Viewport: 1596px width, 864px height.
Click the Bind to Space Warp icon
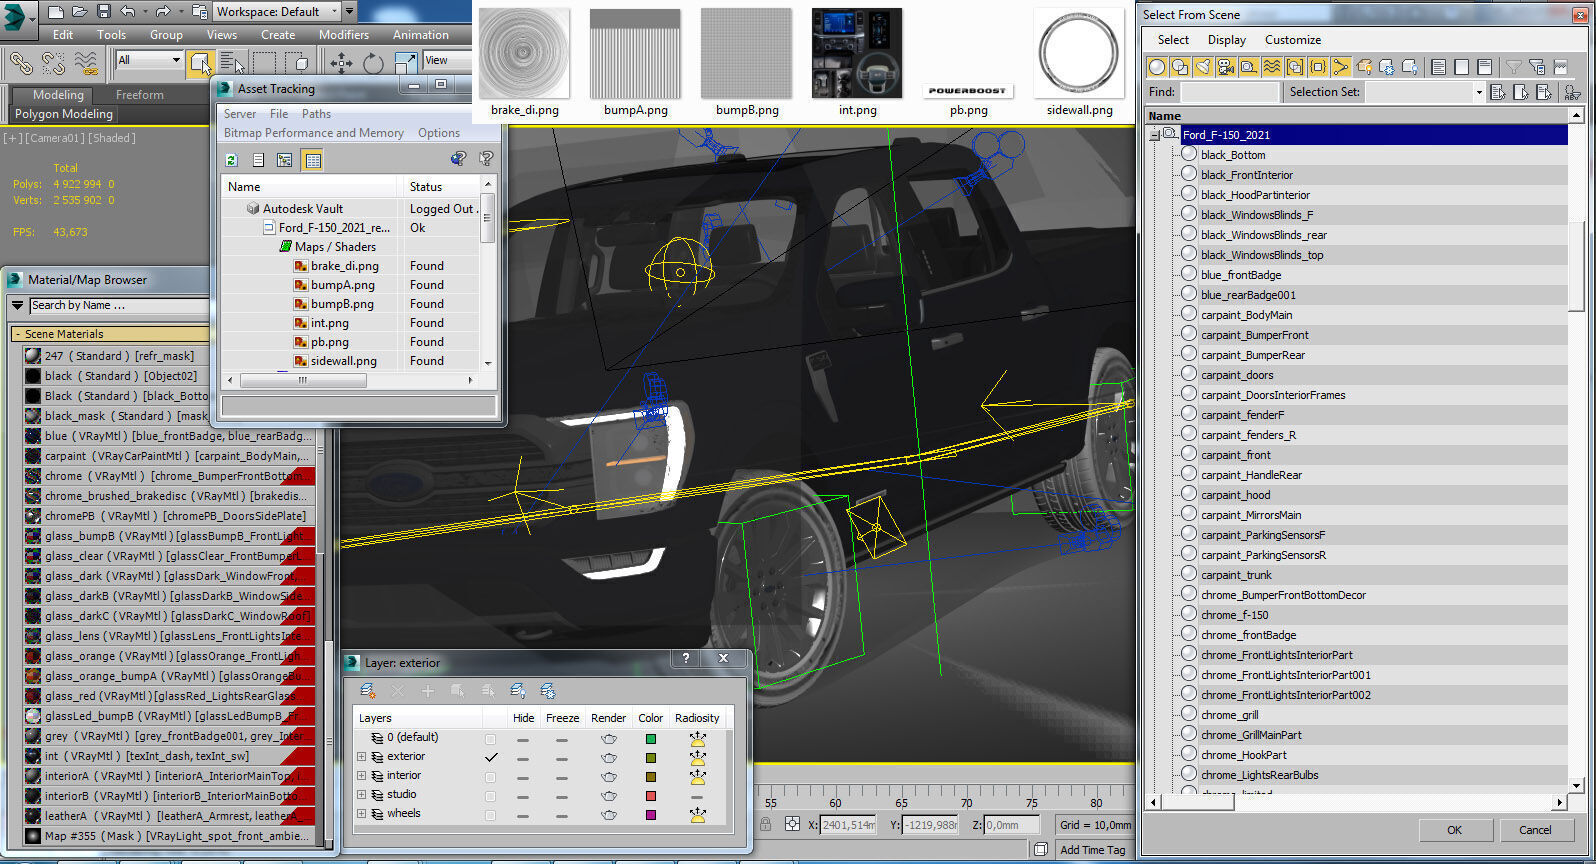point(87,63)
